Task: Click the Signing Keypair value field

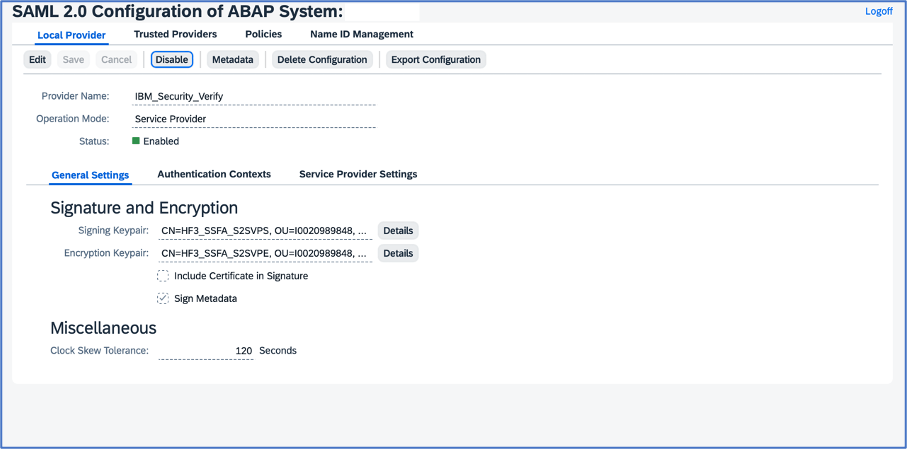Action: pos(265,231)
